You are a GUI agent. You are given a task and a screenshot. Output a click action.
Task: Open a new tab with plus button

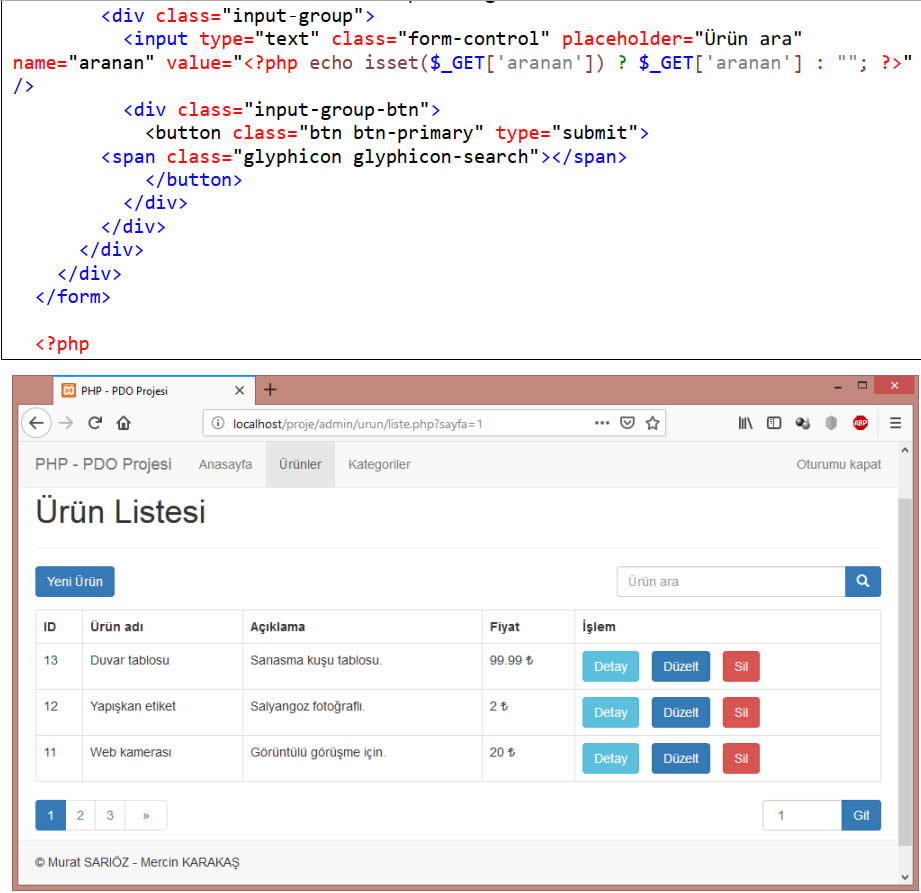click(x=270, y=390)
